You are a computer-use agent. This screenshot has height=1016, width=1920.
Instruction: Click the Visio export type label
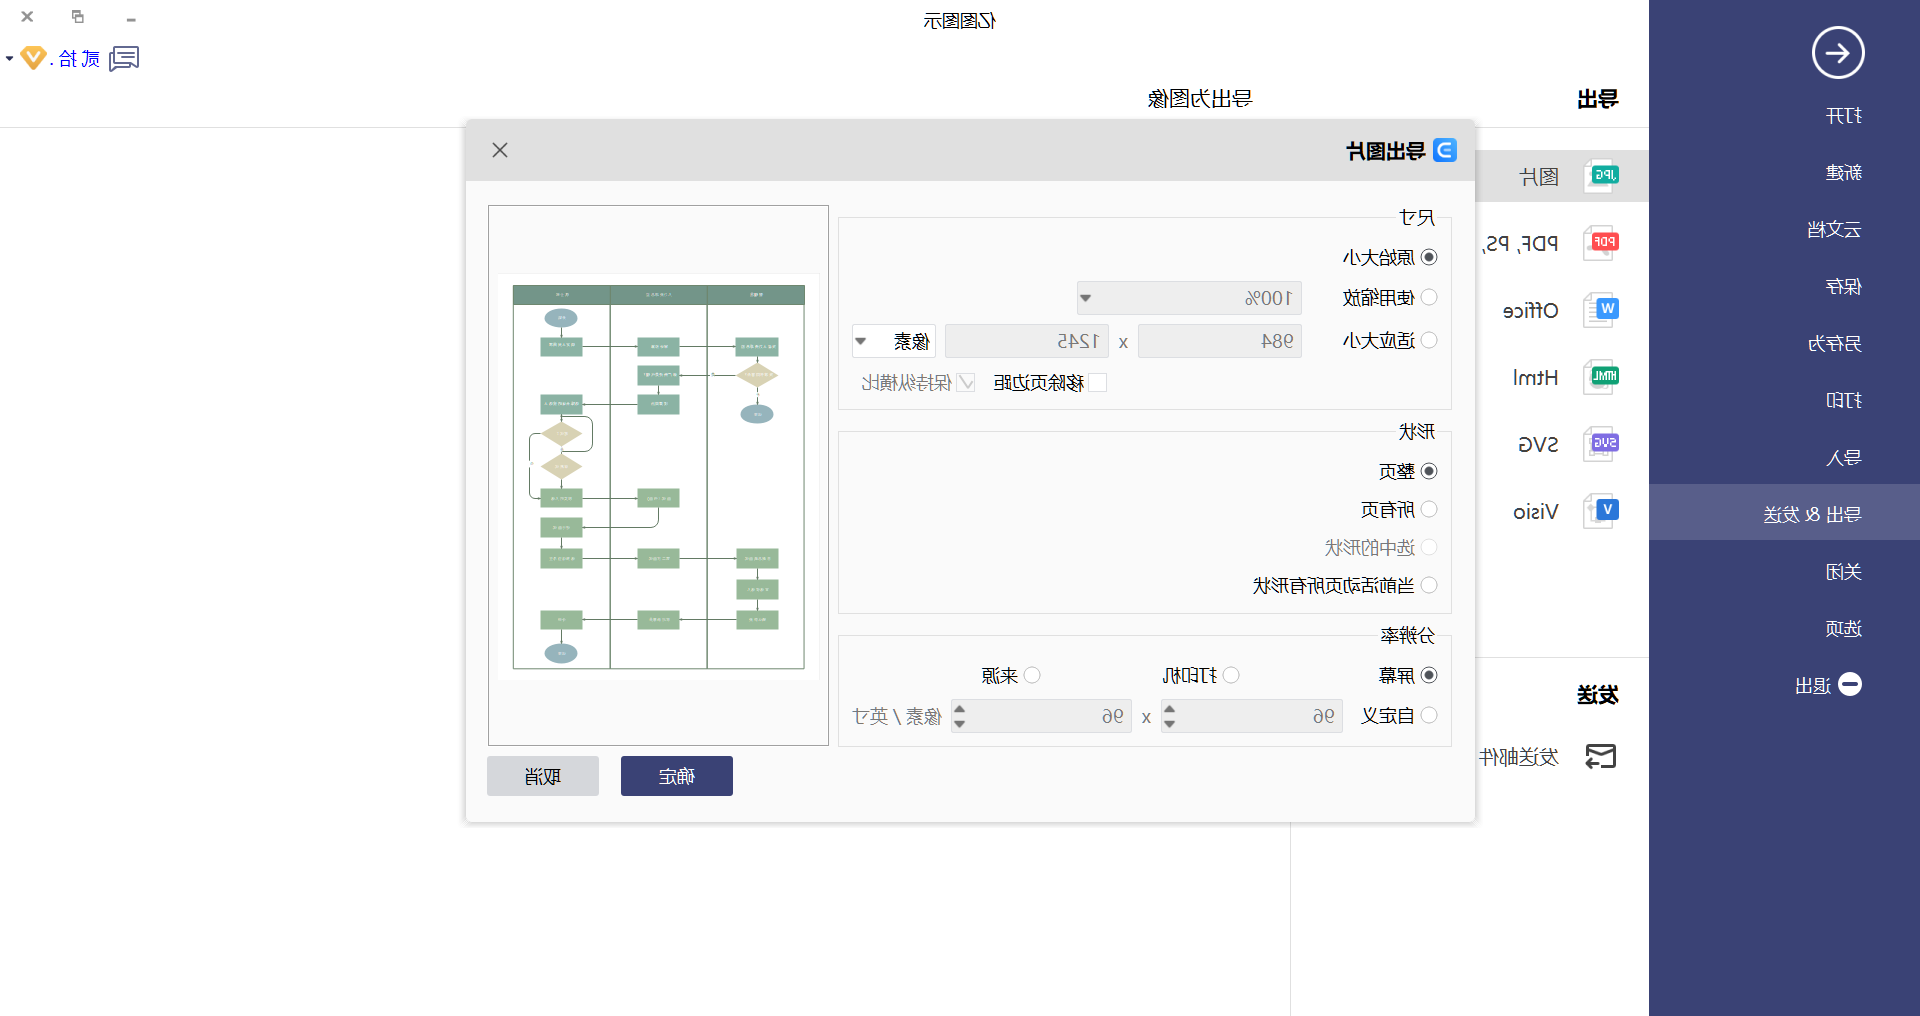point(1536,512)
